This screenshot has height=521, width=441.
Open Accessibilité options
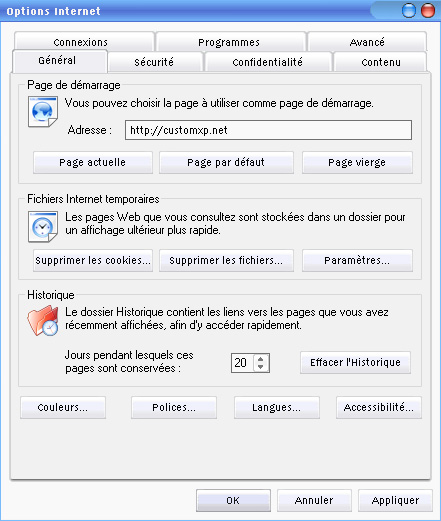coord(379,407)
